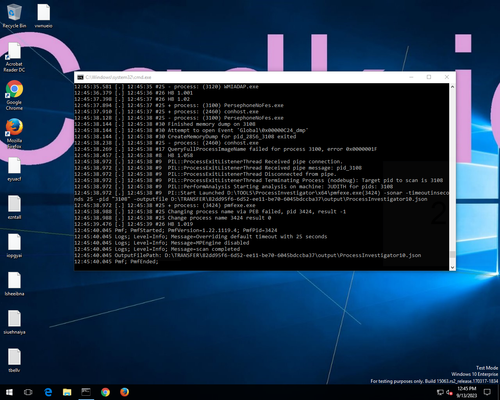Open the muted volume tray icon
This screenshot has width=500, height=400.
(449, 392)
